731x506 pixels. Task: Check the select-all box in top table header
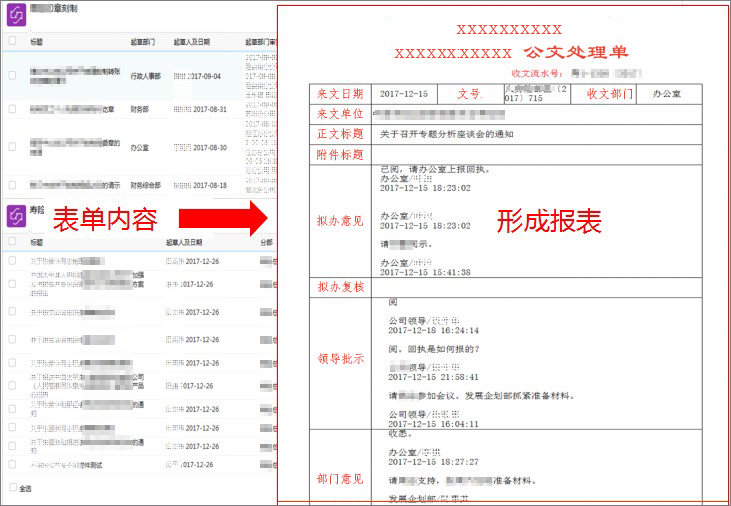[x=12, y=41]
